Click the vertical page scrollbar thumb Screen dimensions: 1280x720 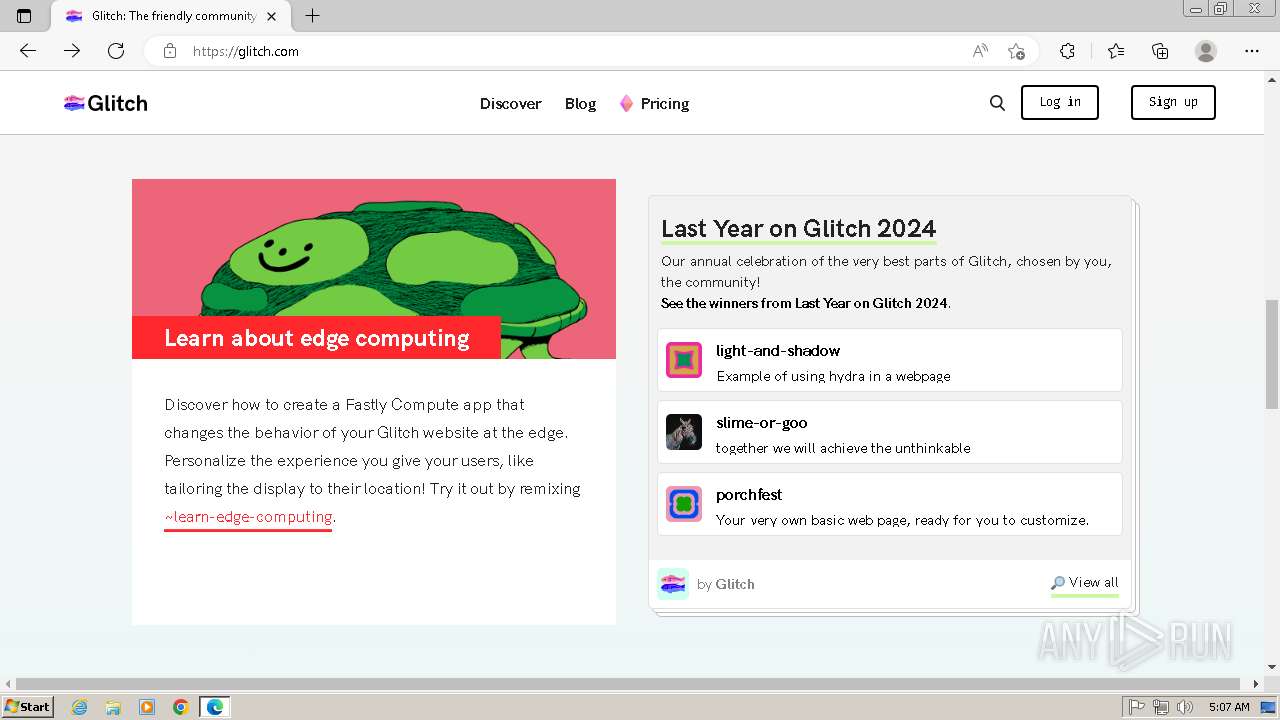pos(1271,354)
